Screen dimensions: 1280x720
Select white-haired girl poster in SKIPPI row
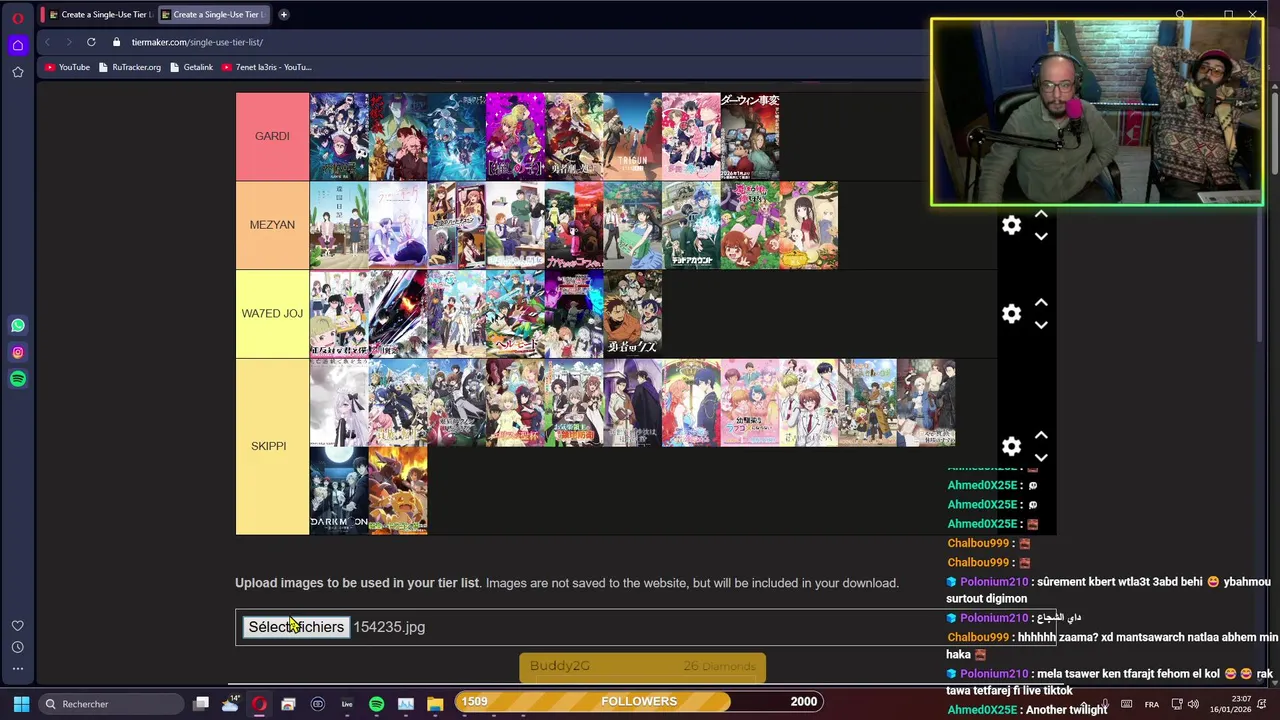click(x=339, y=402)
